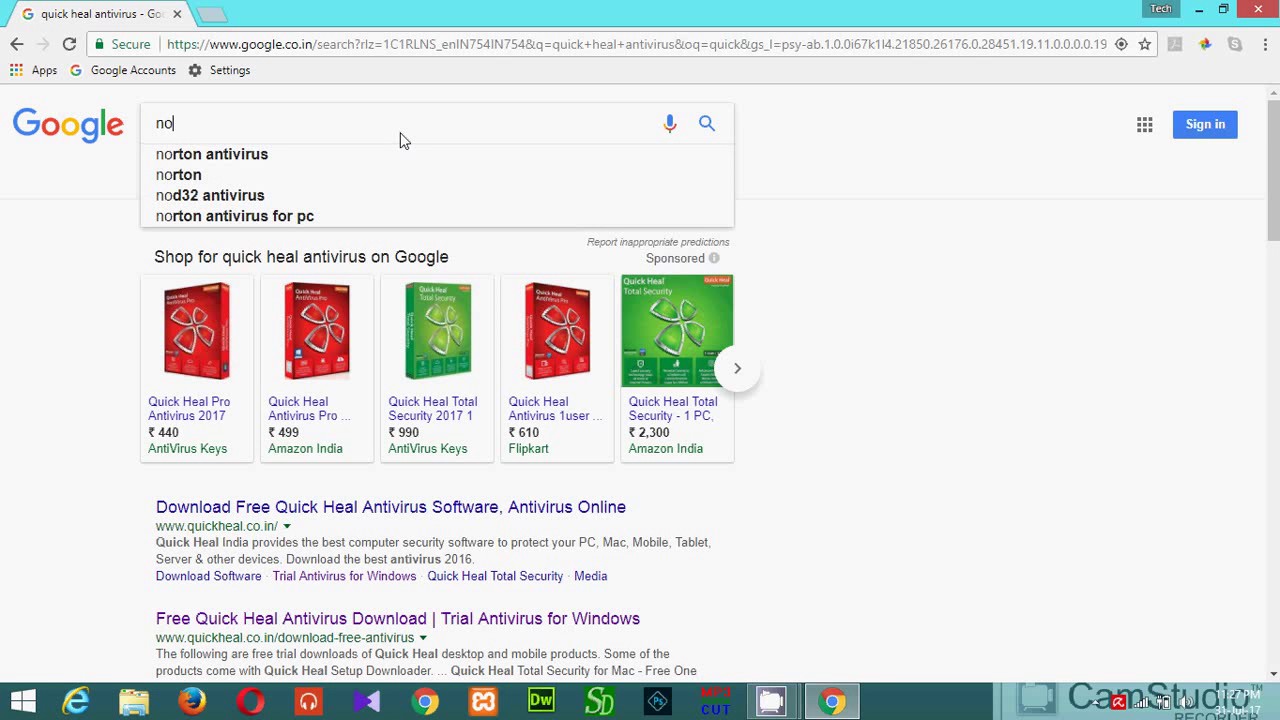Image resolution: width=1280 pixels, height=720 pixels.
Task: Click inside the Google search box
Action: [x=400, y=123]
